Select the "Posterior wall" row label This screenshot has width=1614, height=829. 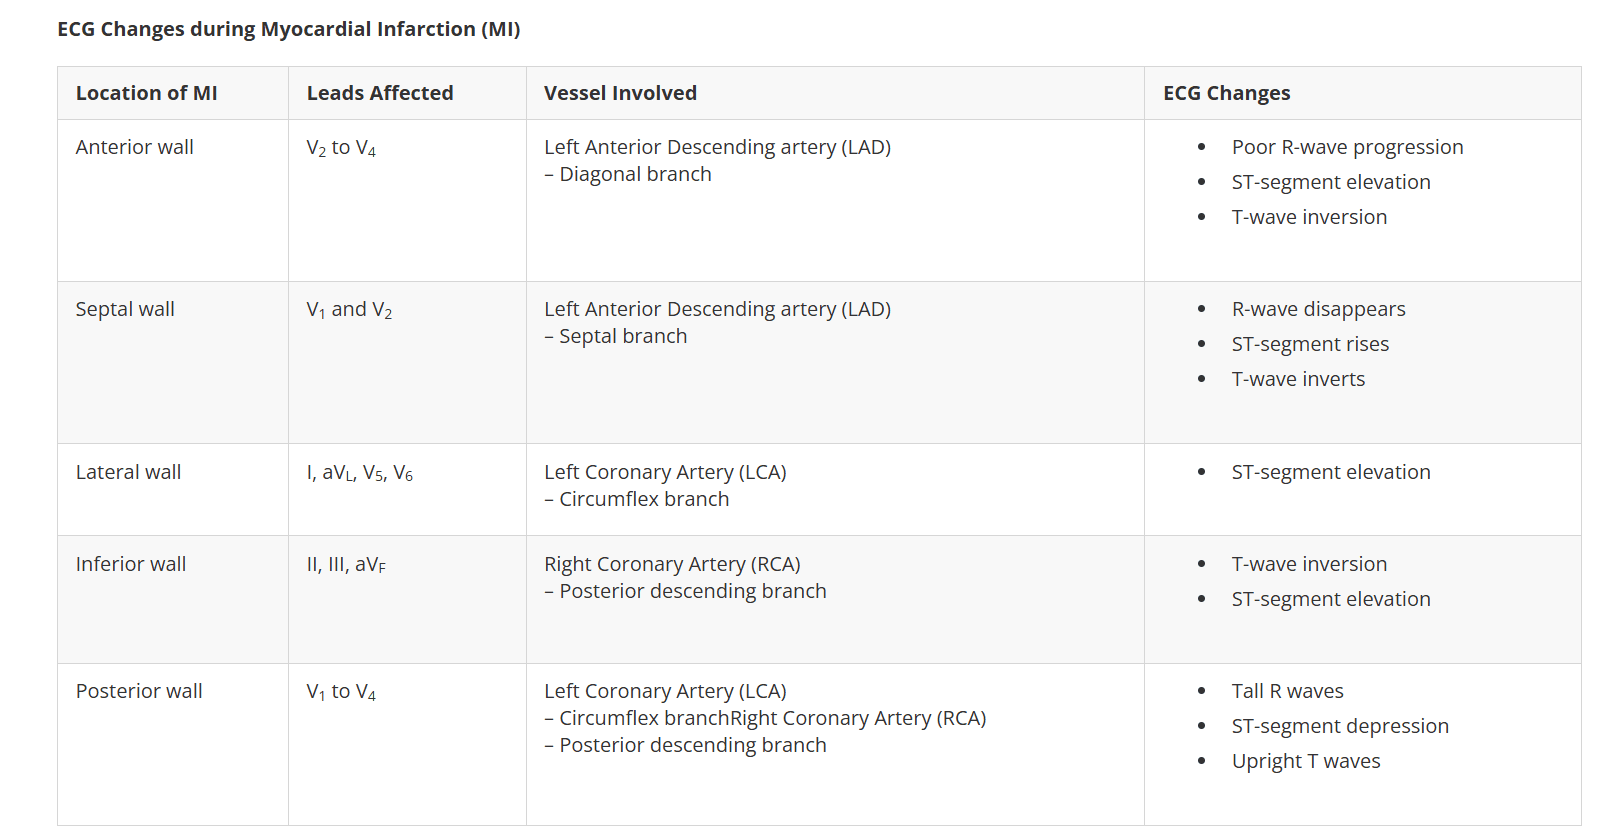139,691
